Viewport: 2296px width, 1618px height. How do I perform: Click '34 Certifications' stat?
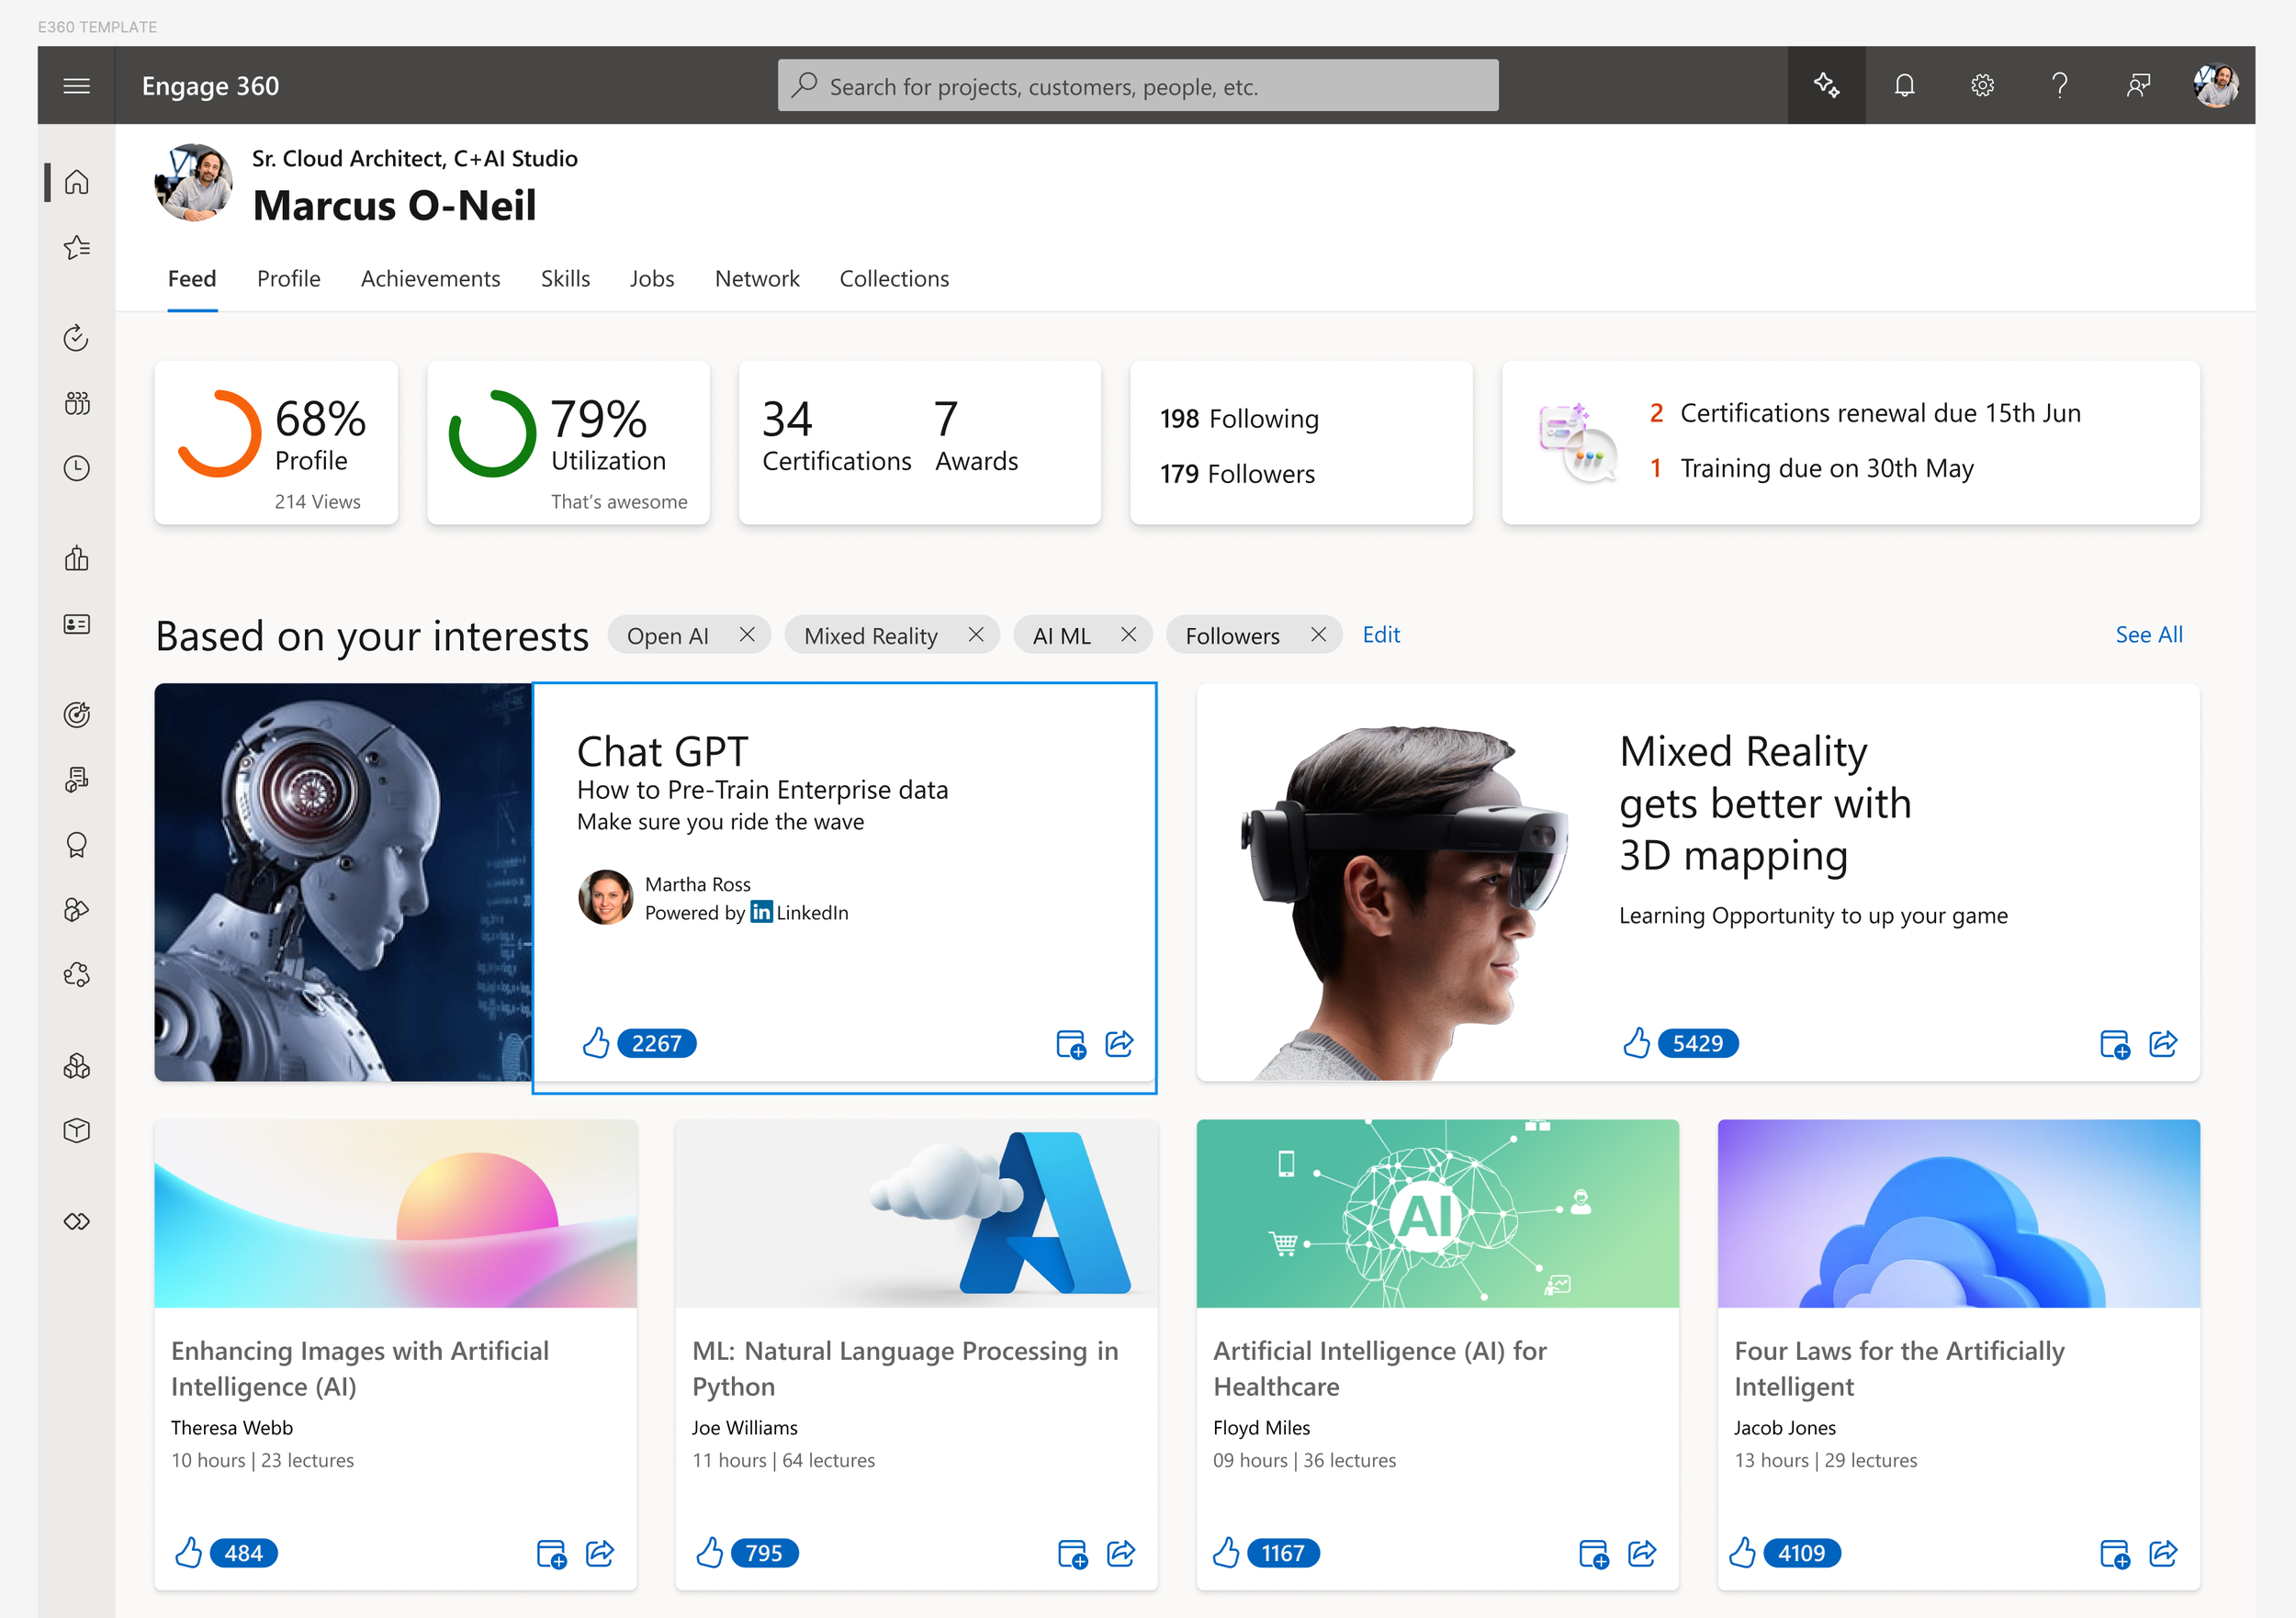(837, 434)
